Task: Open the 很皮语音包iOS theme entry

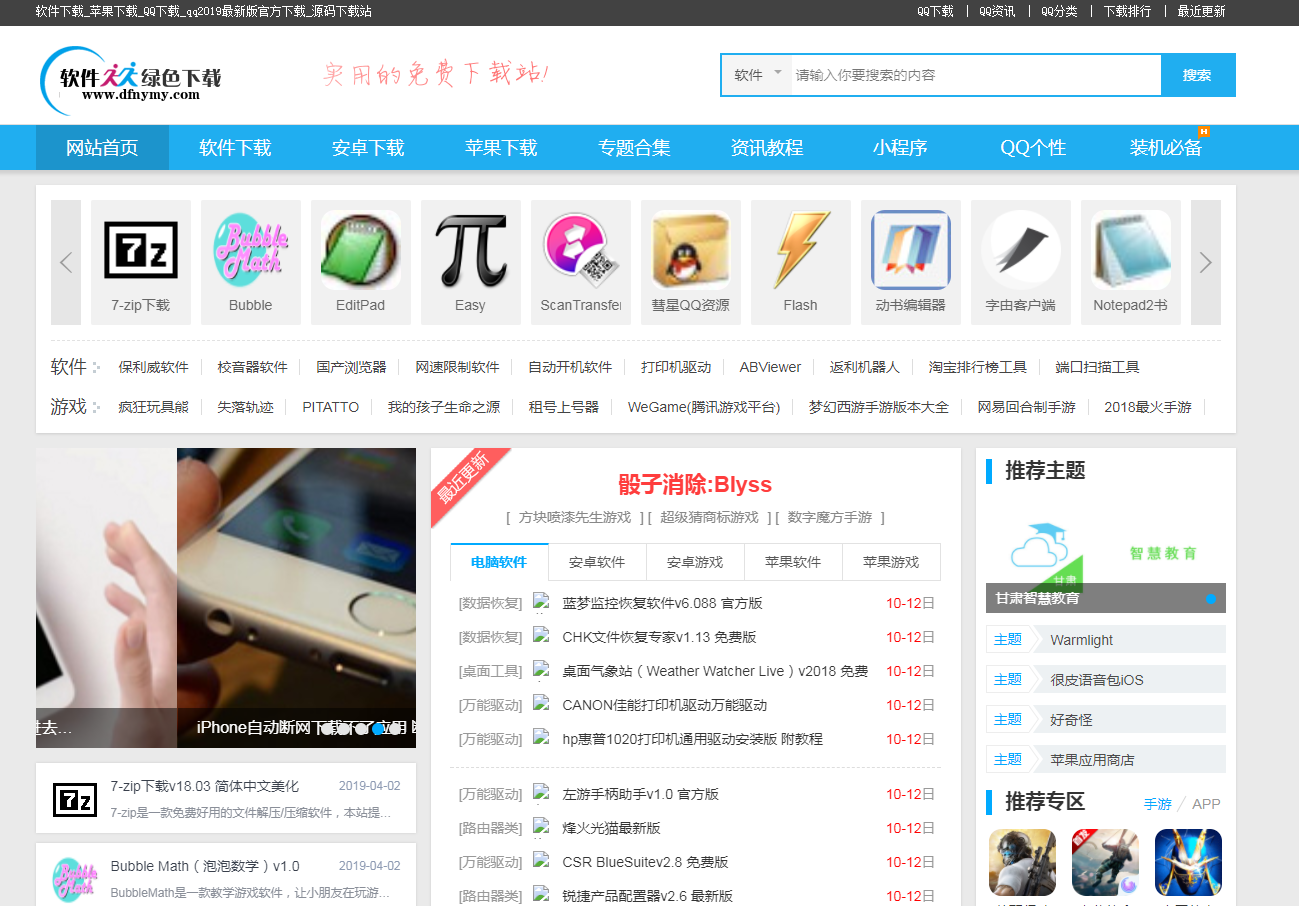Action: tap(1106, 680)
